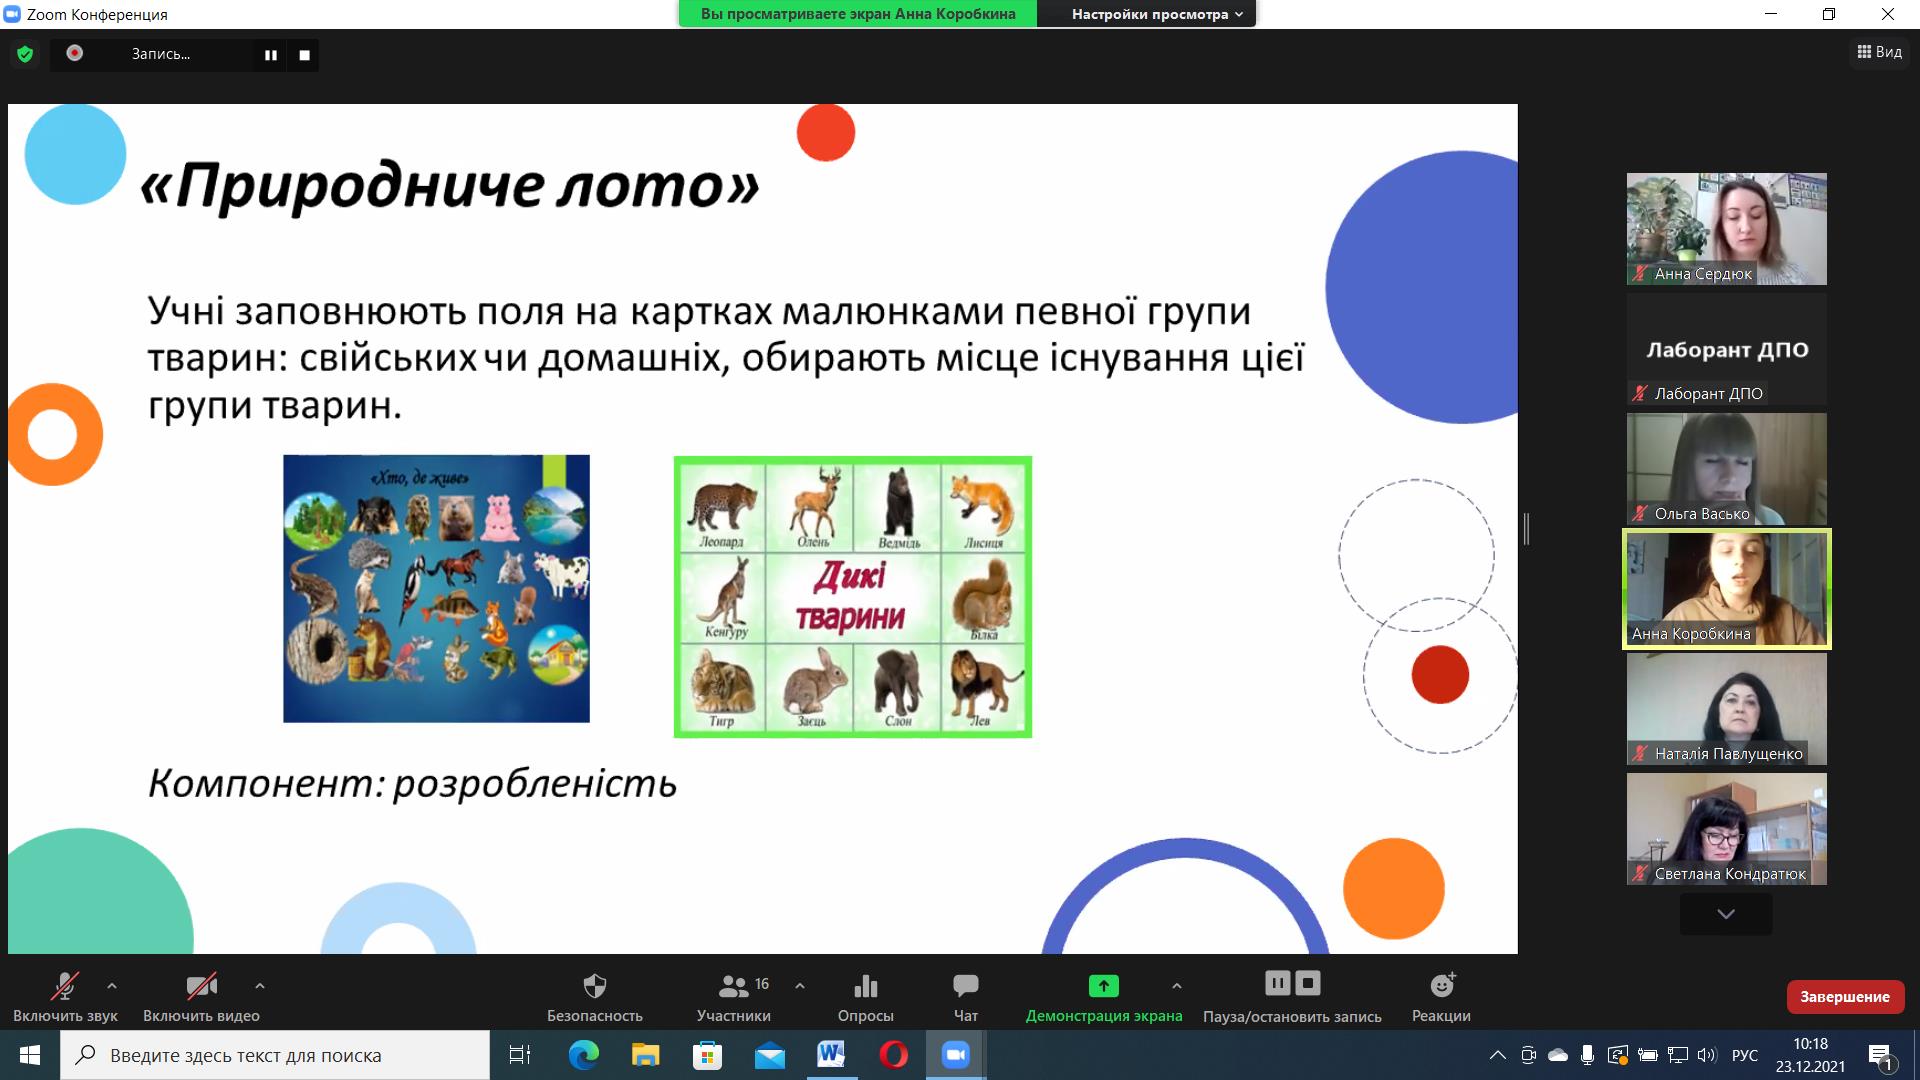The image size is (1920, 1080).
Task: Click the red recording indicator icon
Action: [x=74, y=53]
